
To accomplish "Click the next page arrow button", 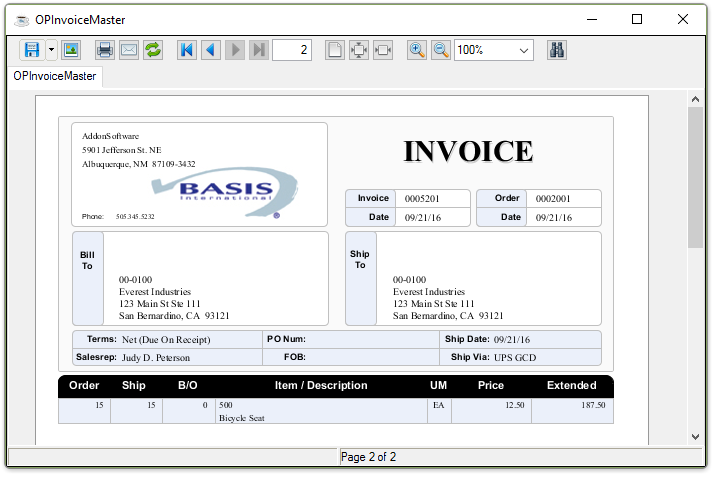I will tap(235, 50).
